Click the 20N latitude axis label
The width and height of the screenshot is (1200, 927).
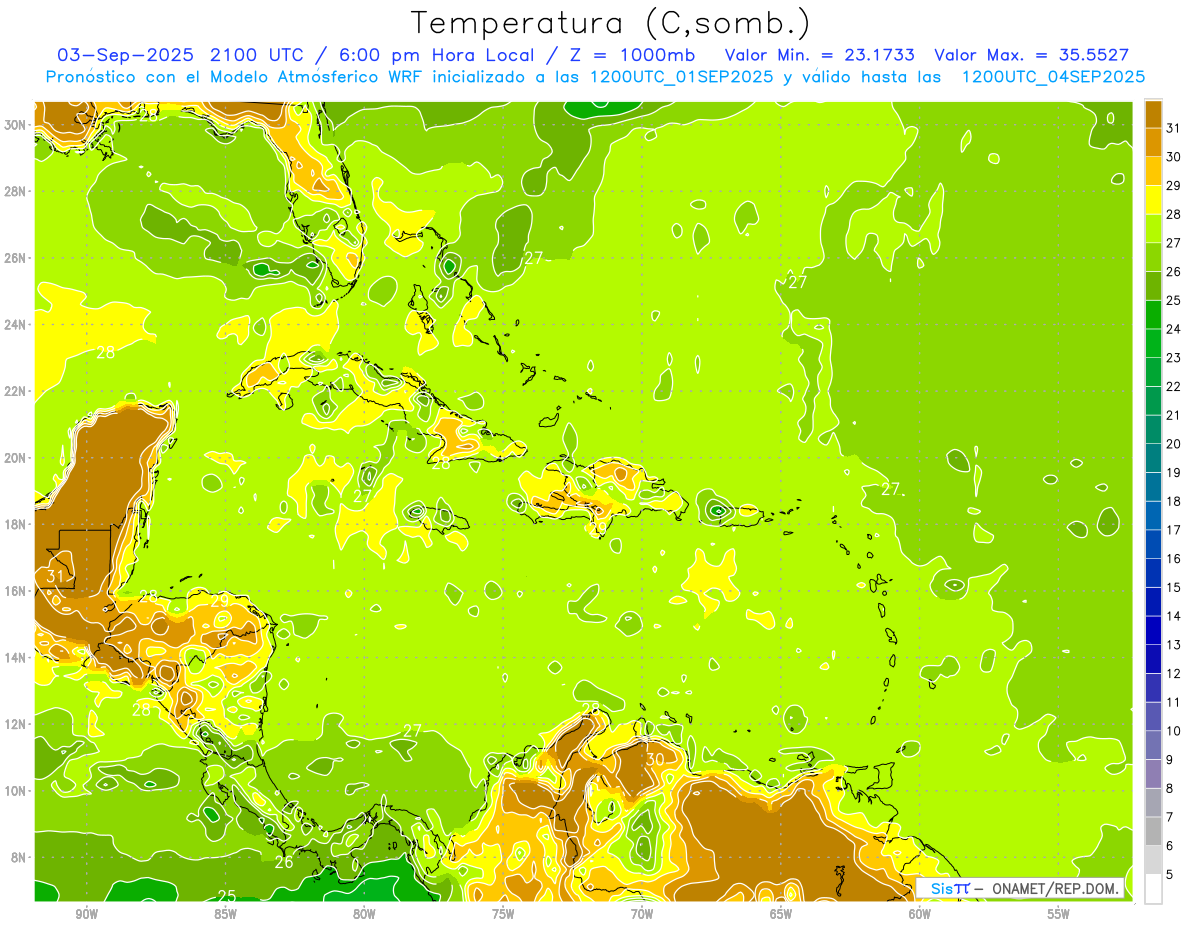click(x=15, y=458)
